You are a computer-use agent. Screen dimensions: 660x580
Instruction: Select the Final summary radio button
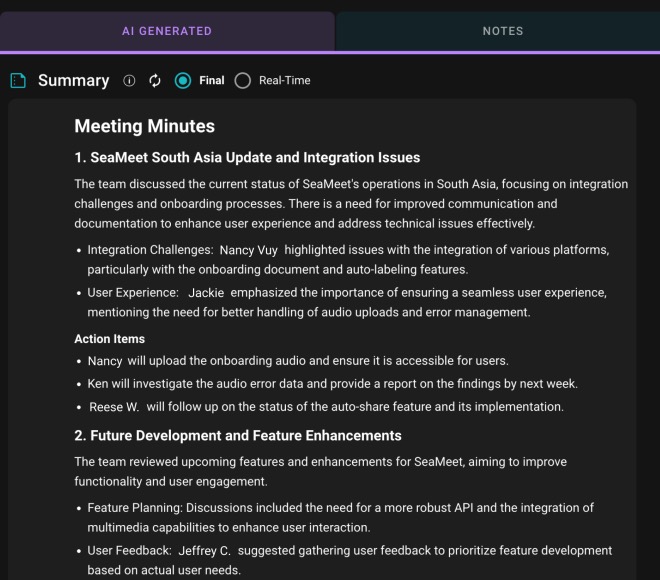[183, 80]
